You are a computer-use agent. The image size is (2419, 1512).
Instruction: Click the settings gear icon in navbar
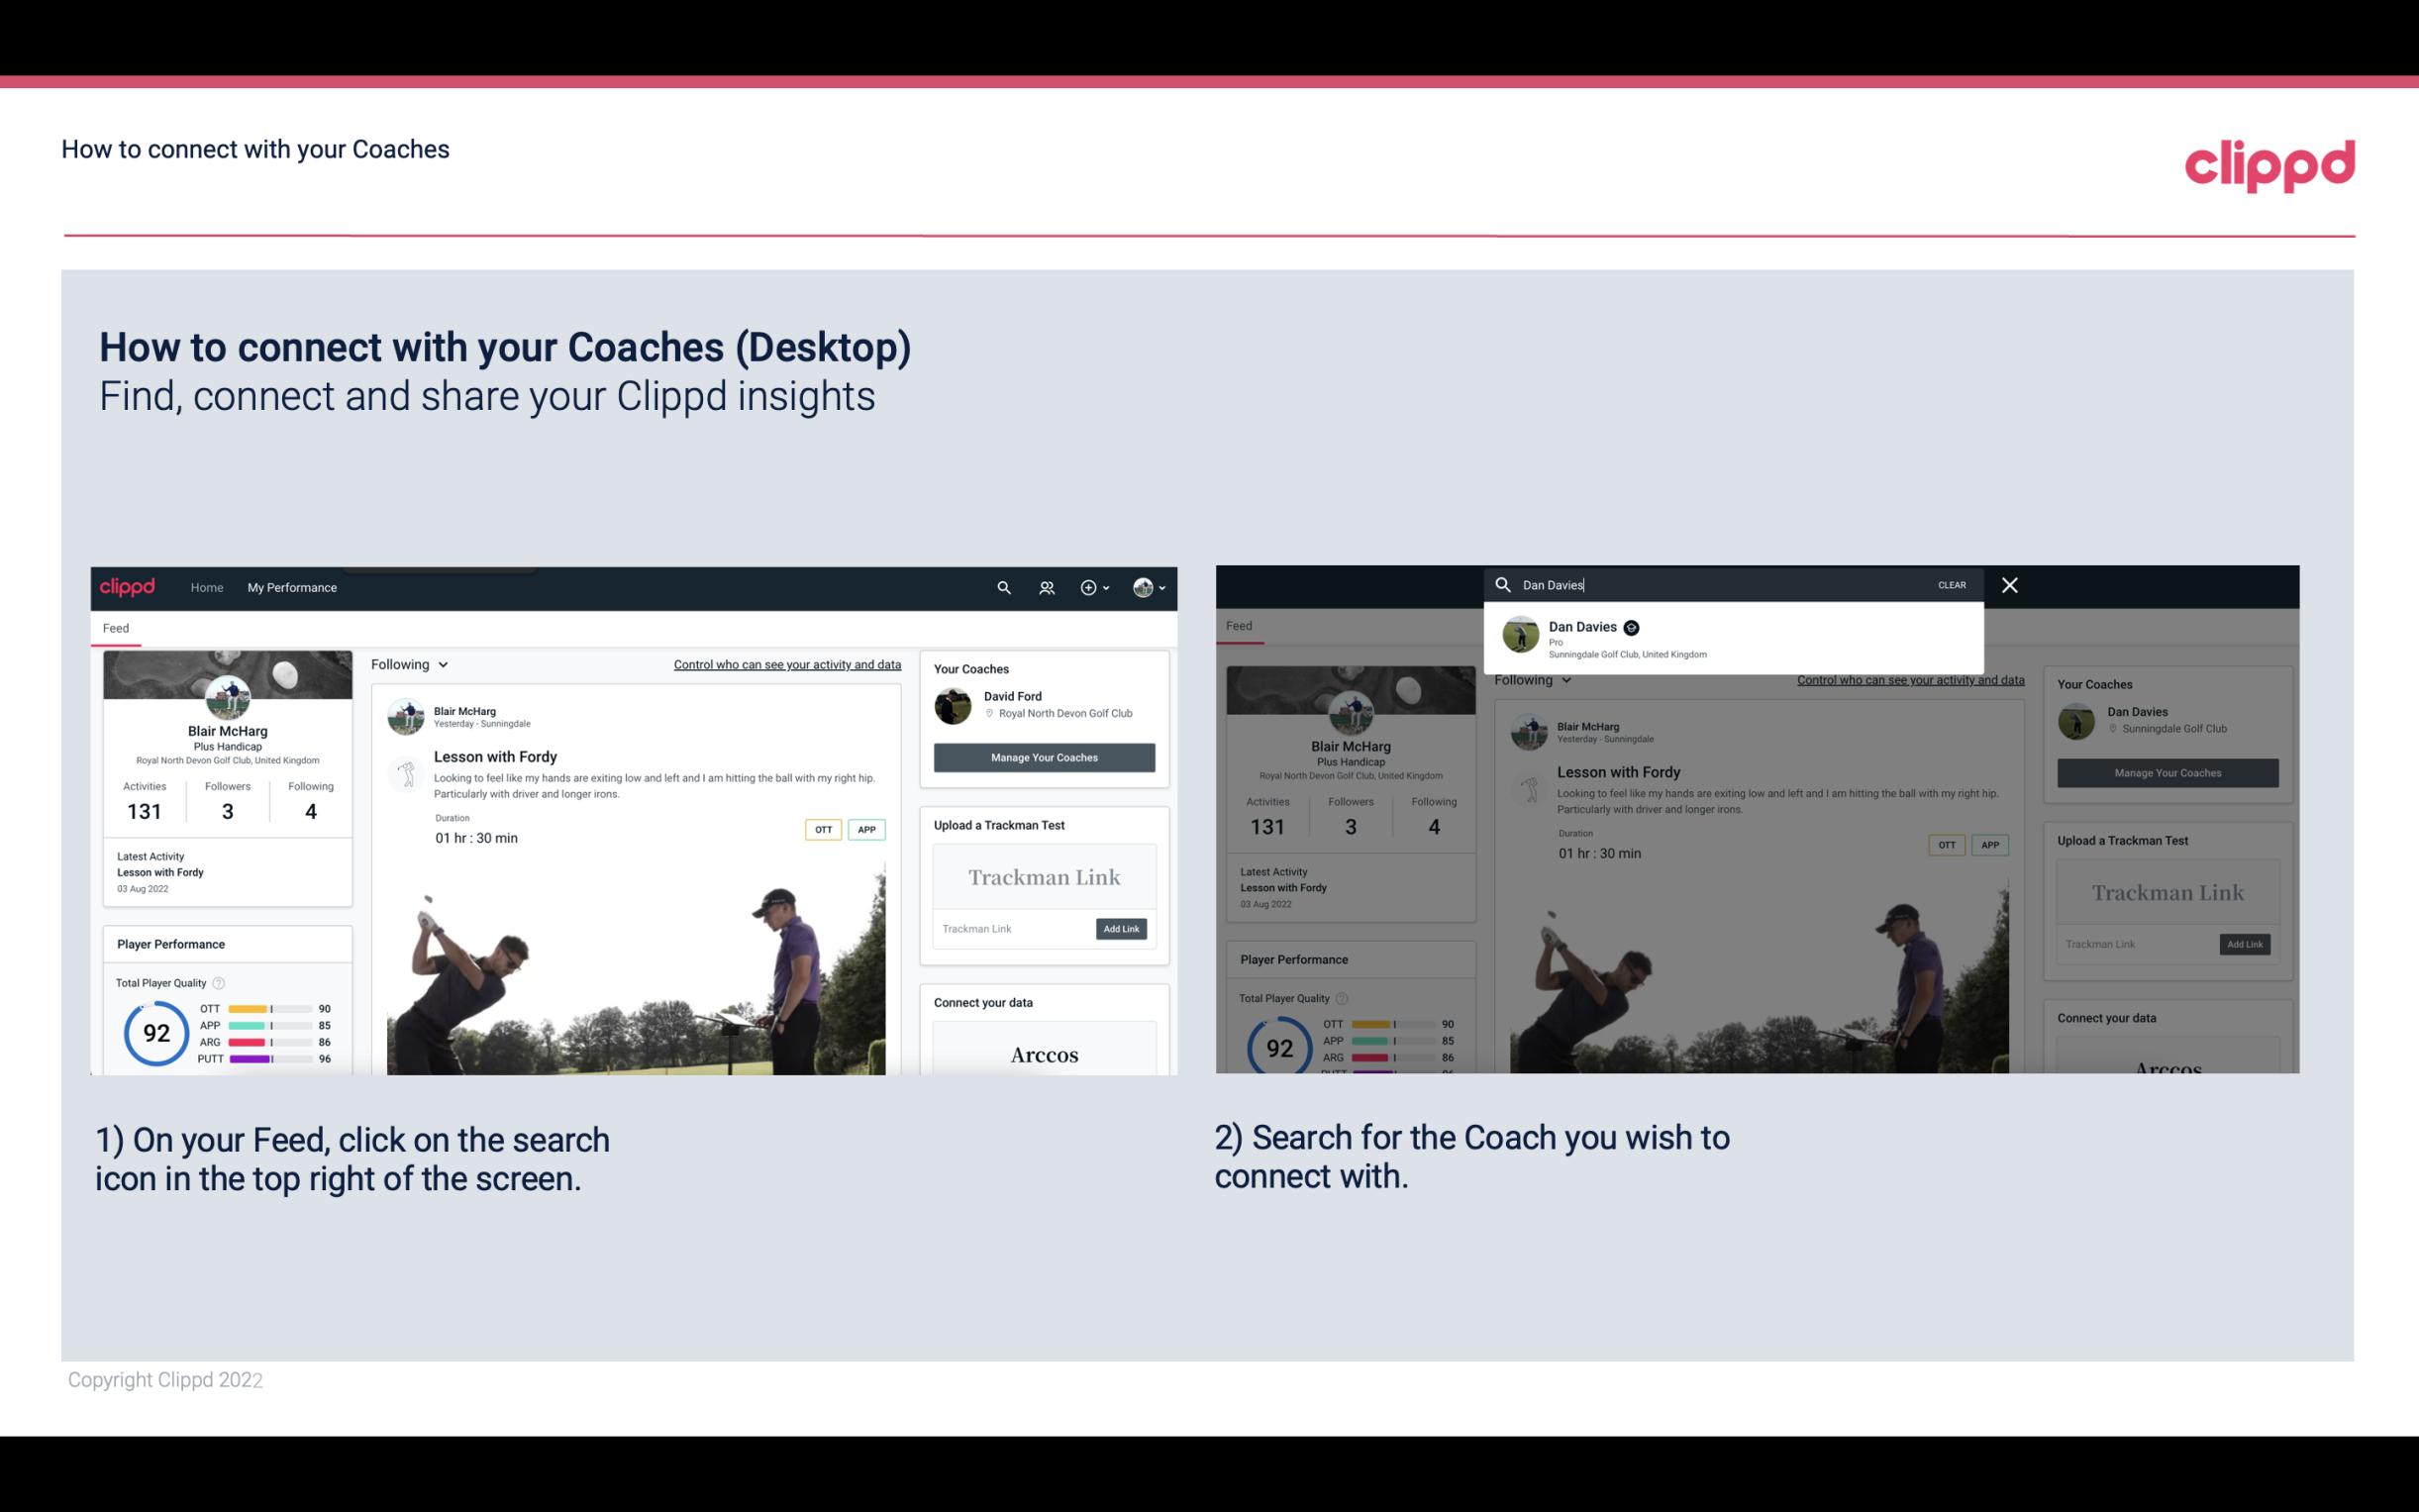(x=1088, y=587)
